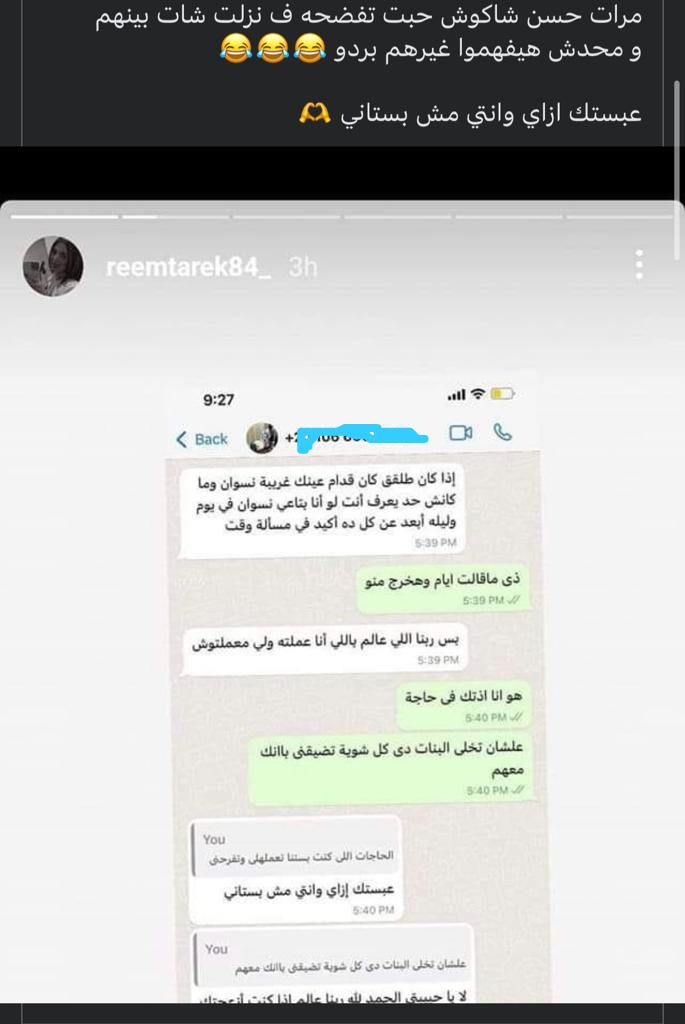Screen dimensions: 685x1024
Task: Tap the heart hands emoji in the caption
Action: coord(315,114)
